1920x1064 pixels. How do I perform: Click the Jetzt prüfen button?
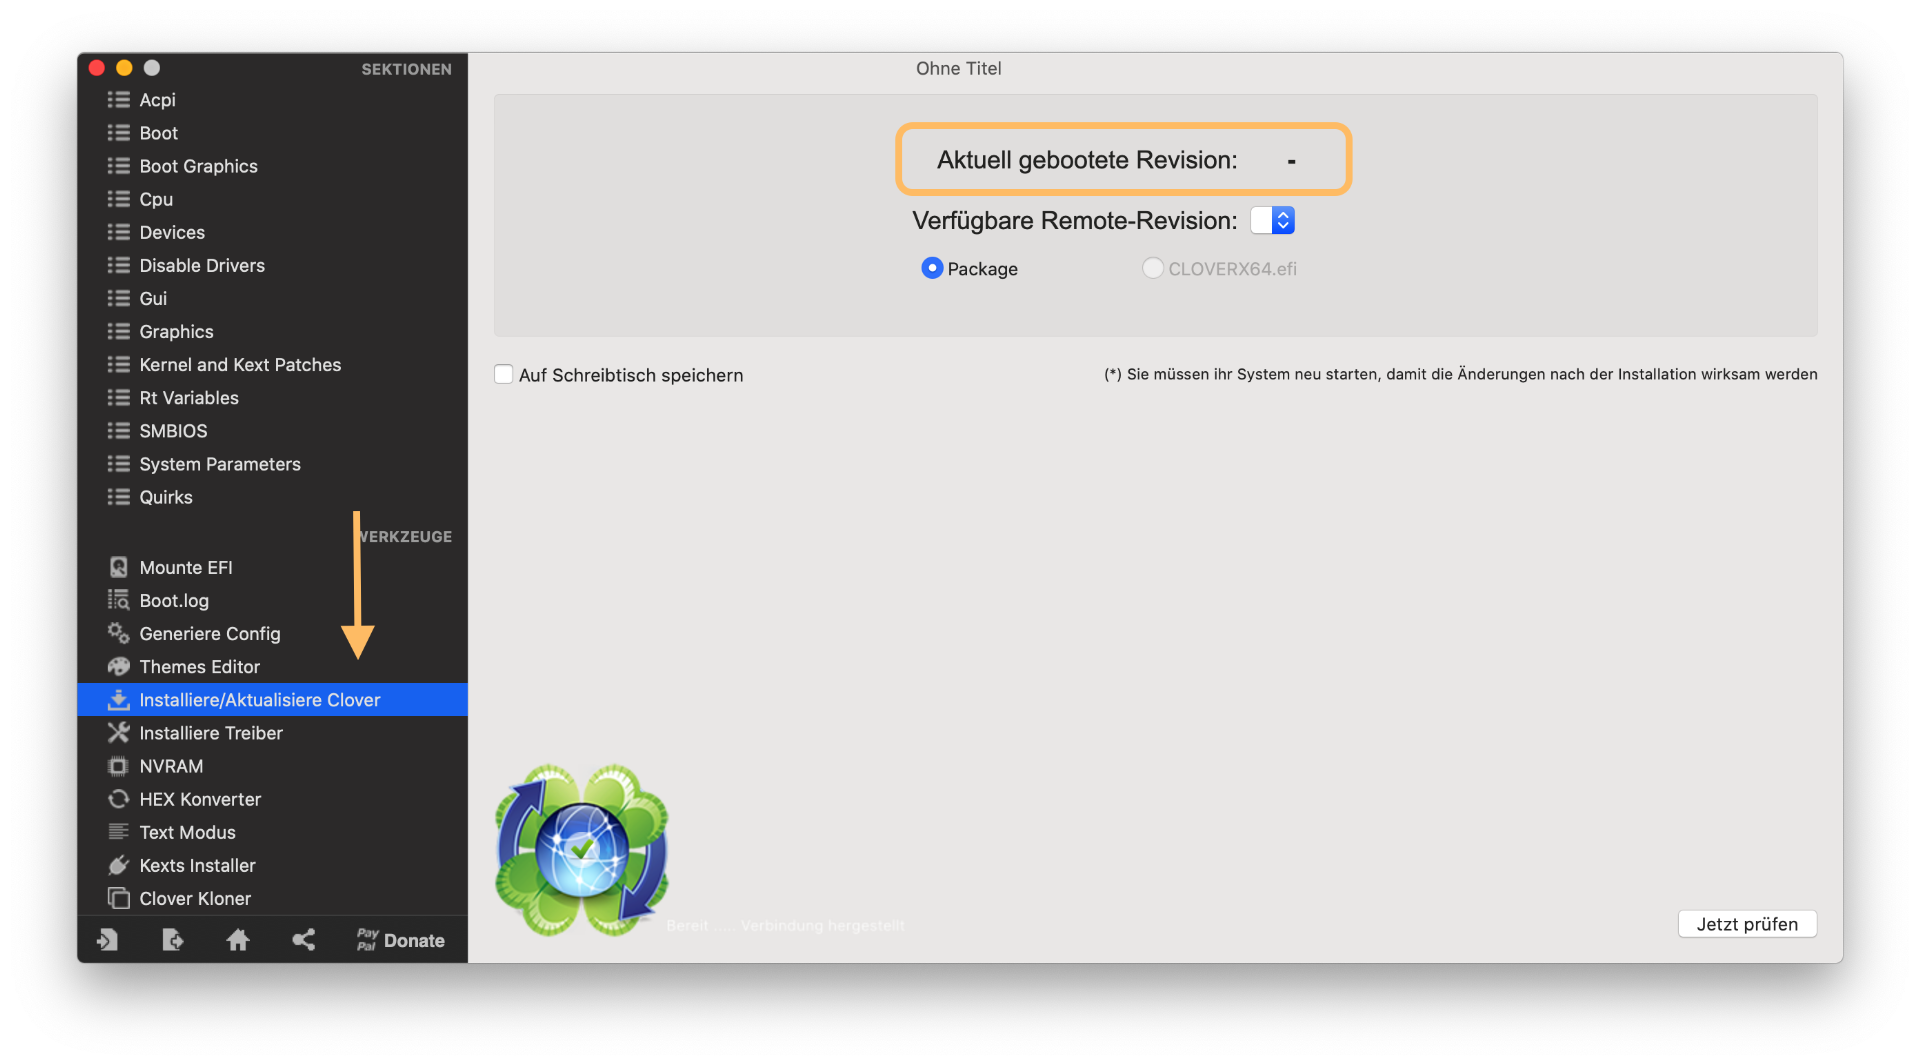pyautogui.click(x=1747, y=924)
